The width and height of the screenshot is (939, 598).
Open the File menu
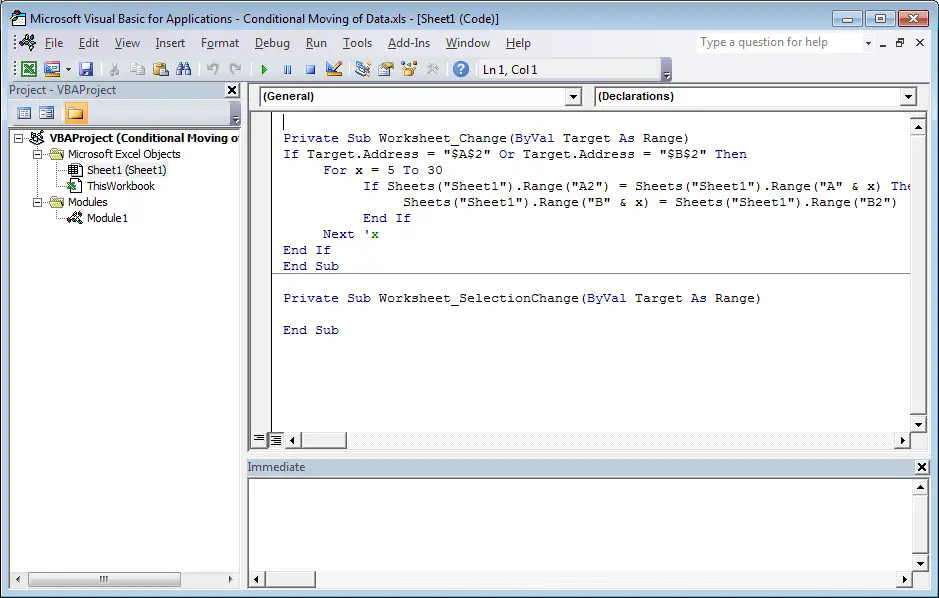[53, 43]
